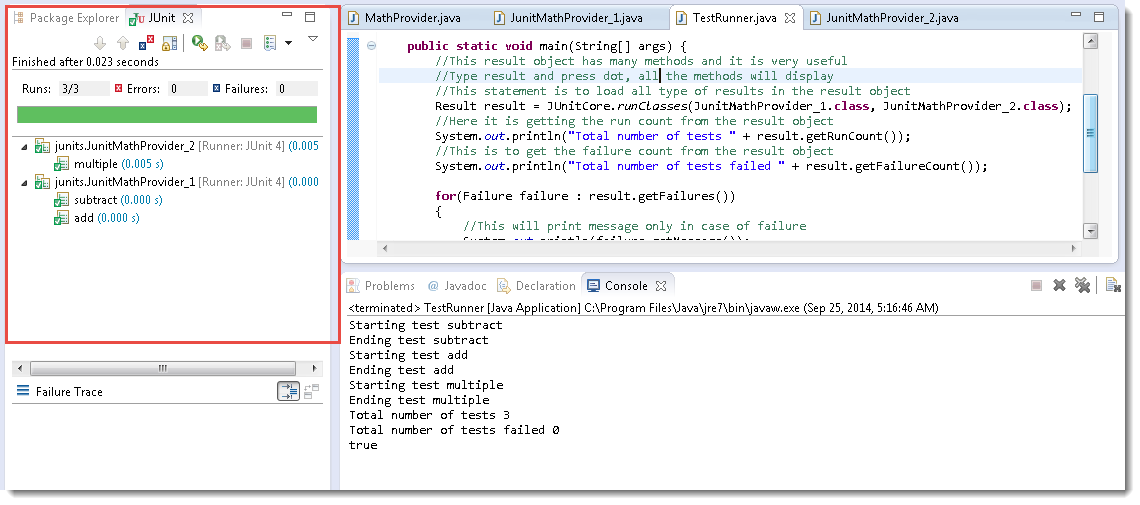Select TestRunner.java editor tab
Image resolution: width=1140 pixels, height=505 pixels.
pos(735,17)
